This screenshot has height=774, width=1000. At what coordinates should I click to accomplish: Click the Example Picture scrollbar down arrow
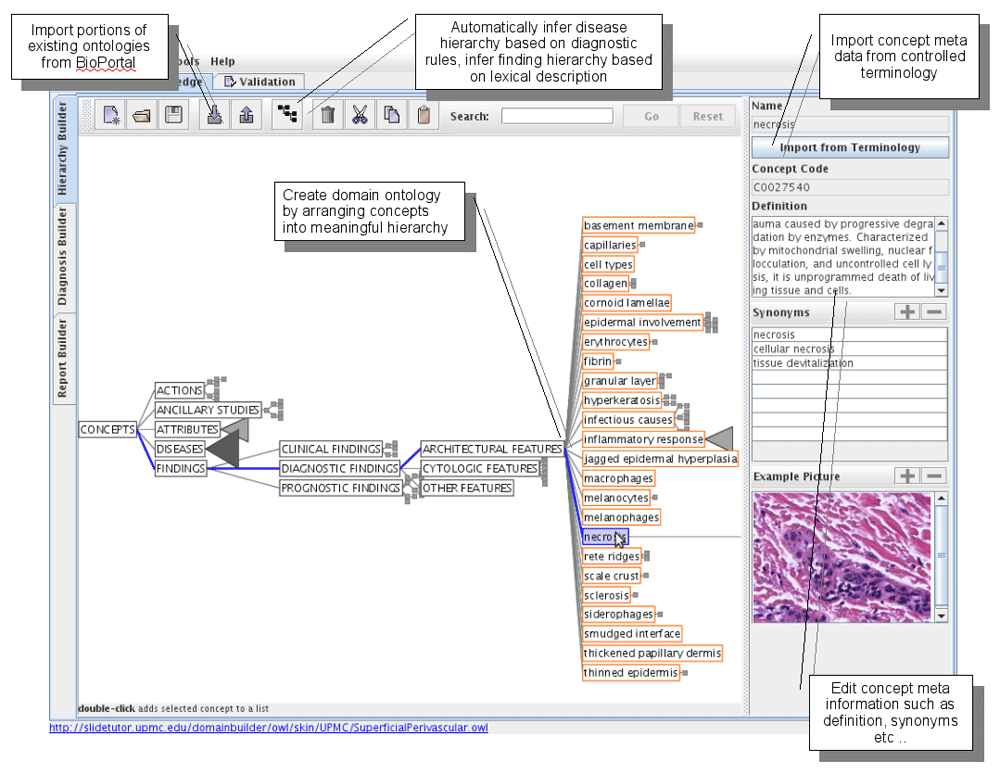(x=941, y=616)
